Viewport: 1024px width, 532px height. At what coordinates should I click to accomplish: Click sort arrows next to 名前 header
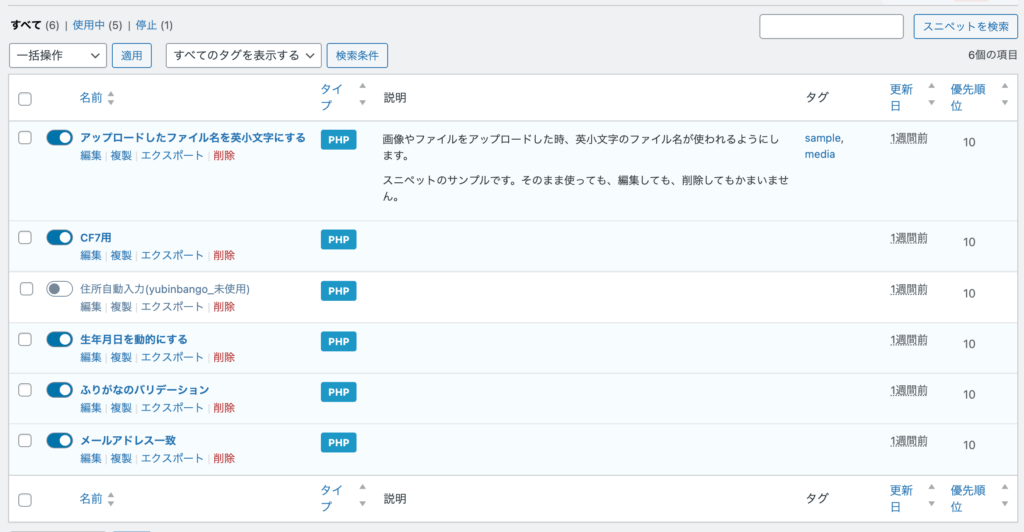point(111,99)
